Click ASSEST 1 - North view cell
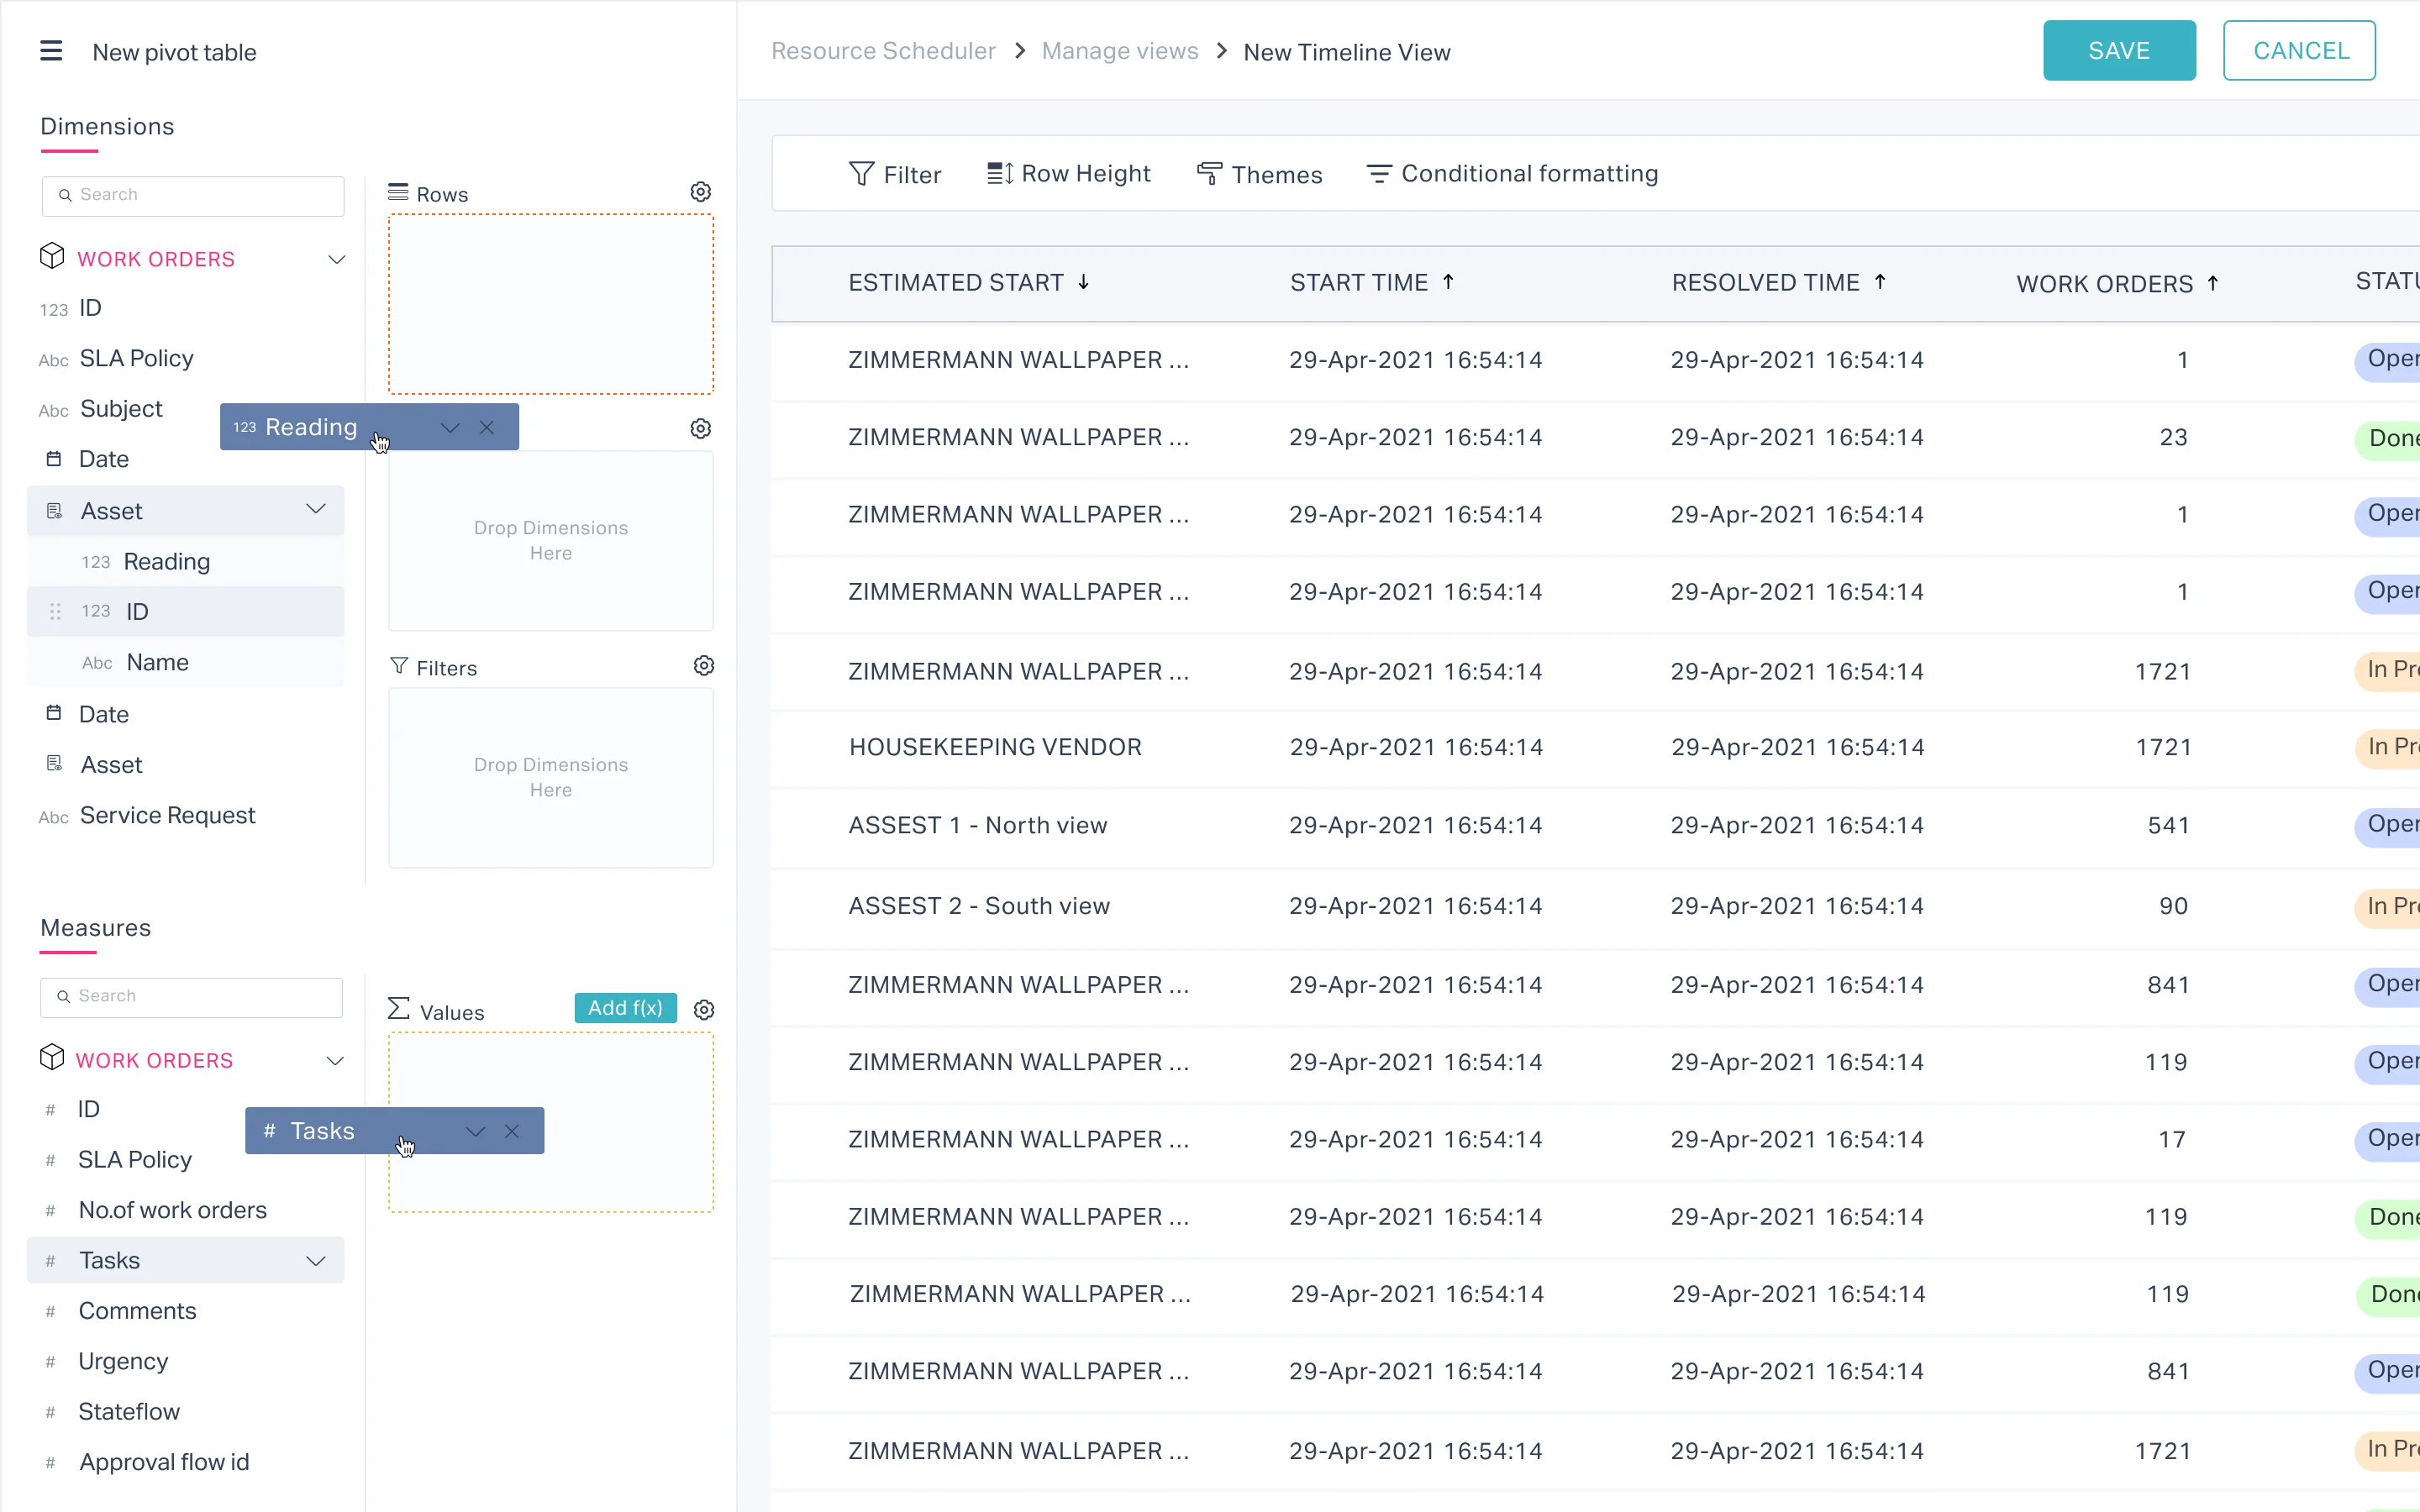 pos(978,826)
